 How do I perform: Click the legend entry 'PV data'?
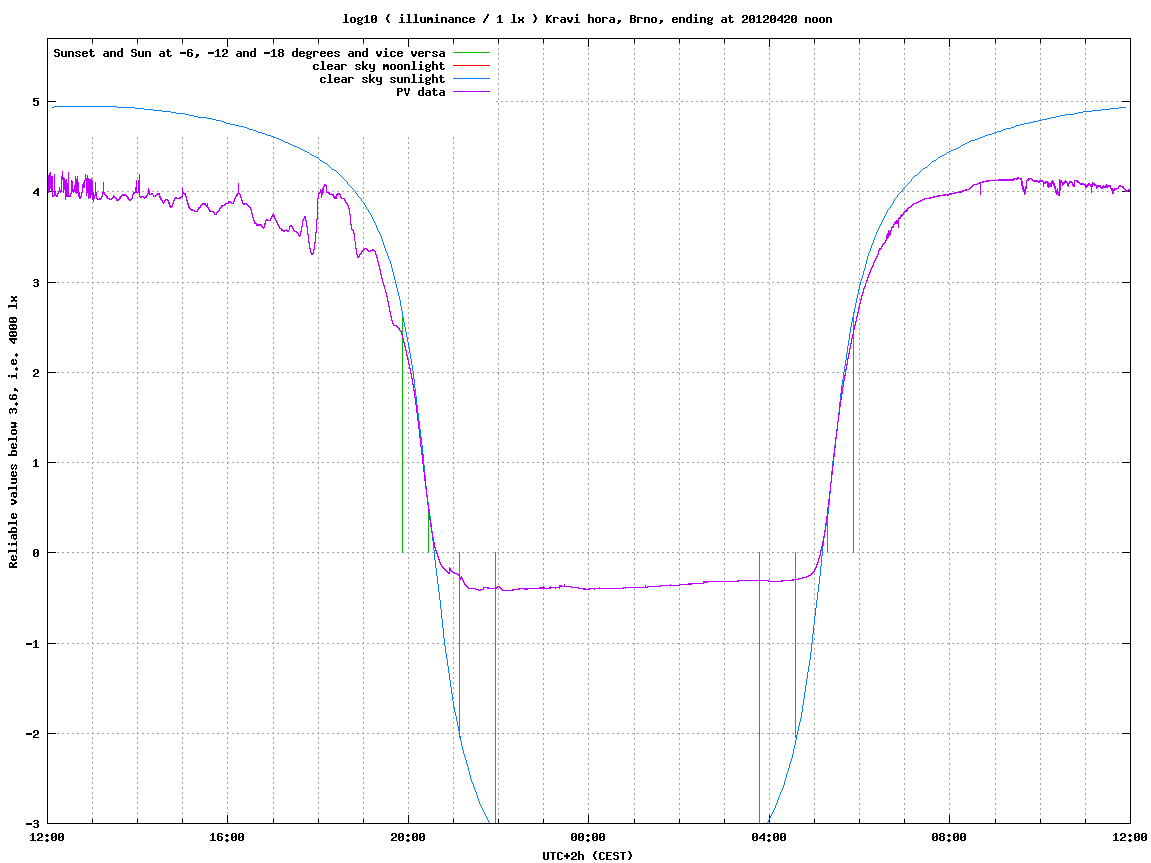point(421,92)
